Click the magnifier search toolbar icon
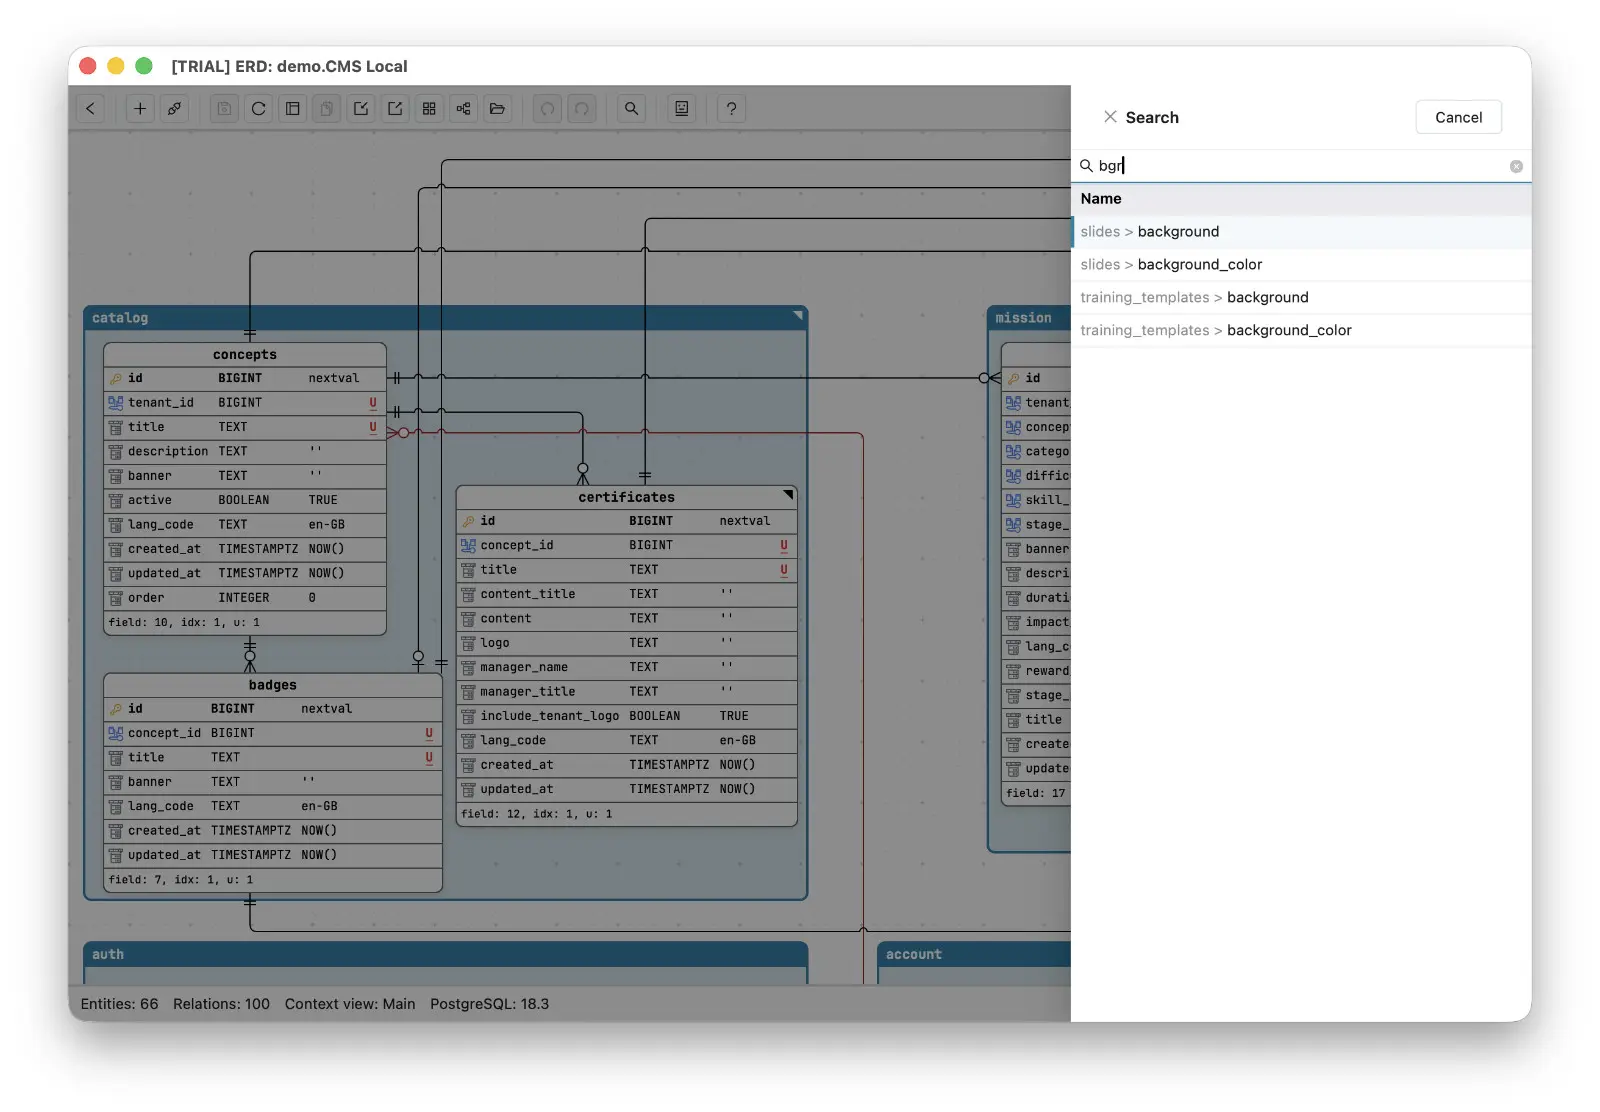Viewport: 1600px width, 1112px height. point(631,109)
